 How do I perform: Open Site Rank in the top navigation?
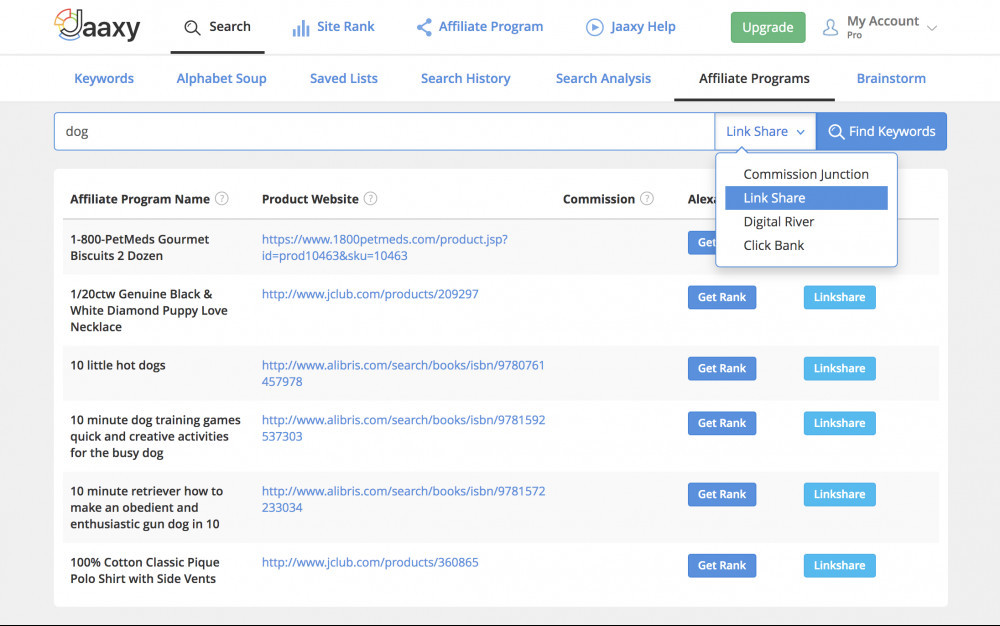tap(333, 27)
